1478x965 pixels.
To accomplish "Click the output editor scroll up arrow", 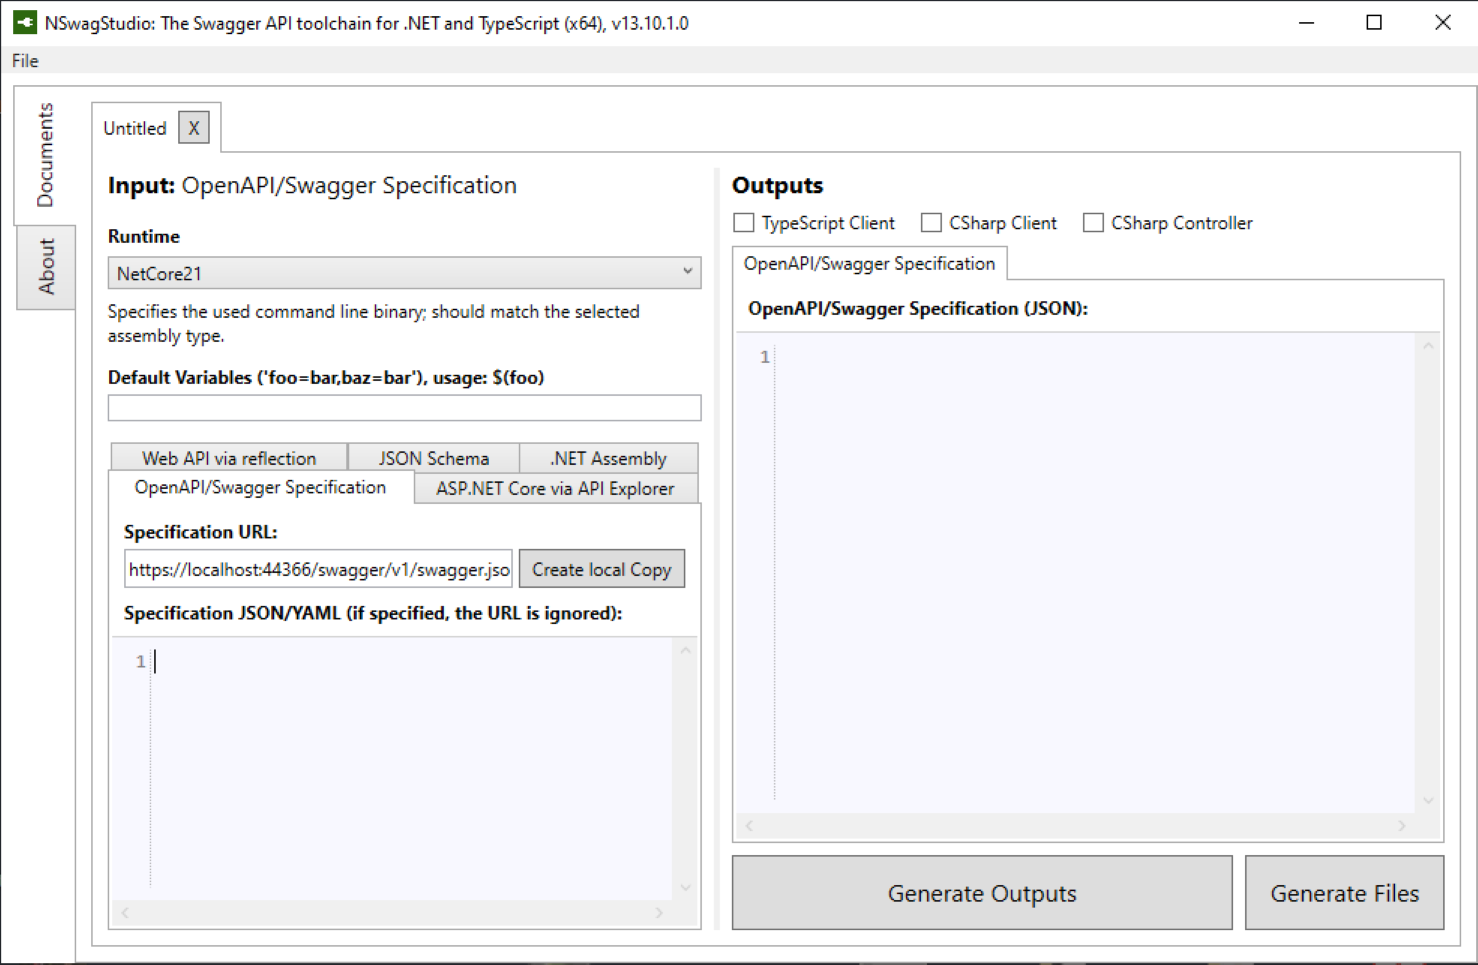I will pos(1428,346).
